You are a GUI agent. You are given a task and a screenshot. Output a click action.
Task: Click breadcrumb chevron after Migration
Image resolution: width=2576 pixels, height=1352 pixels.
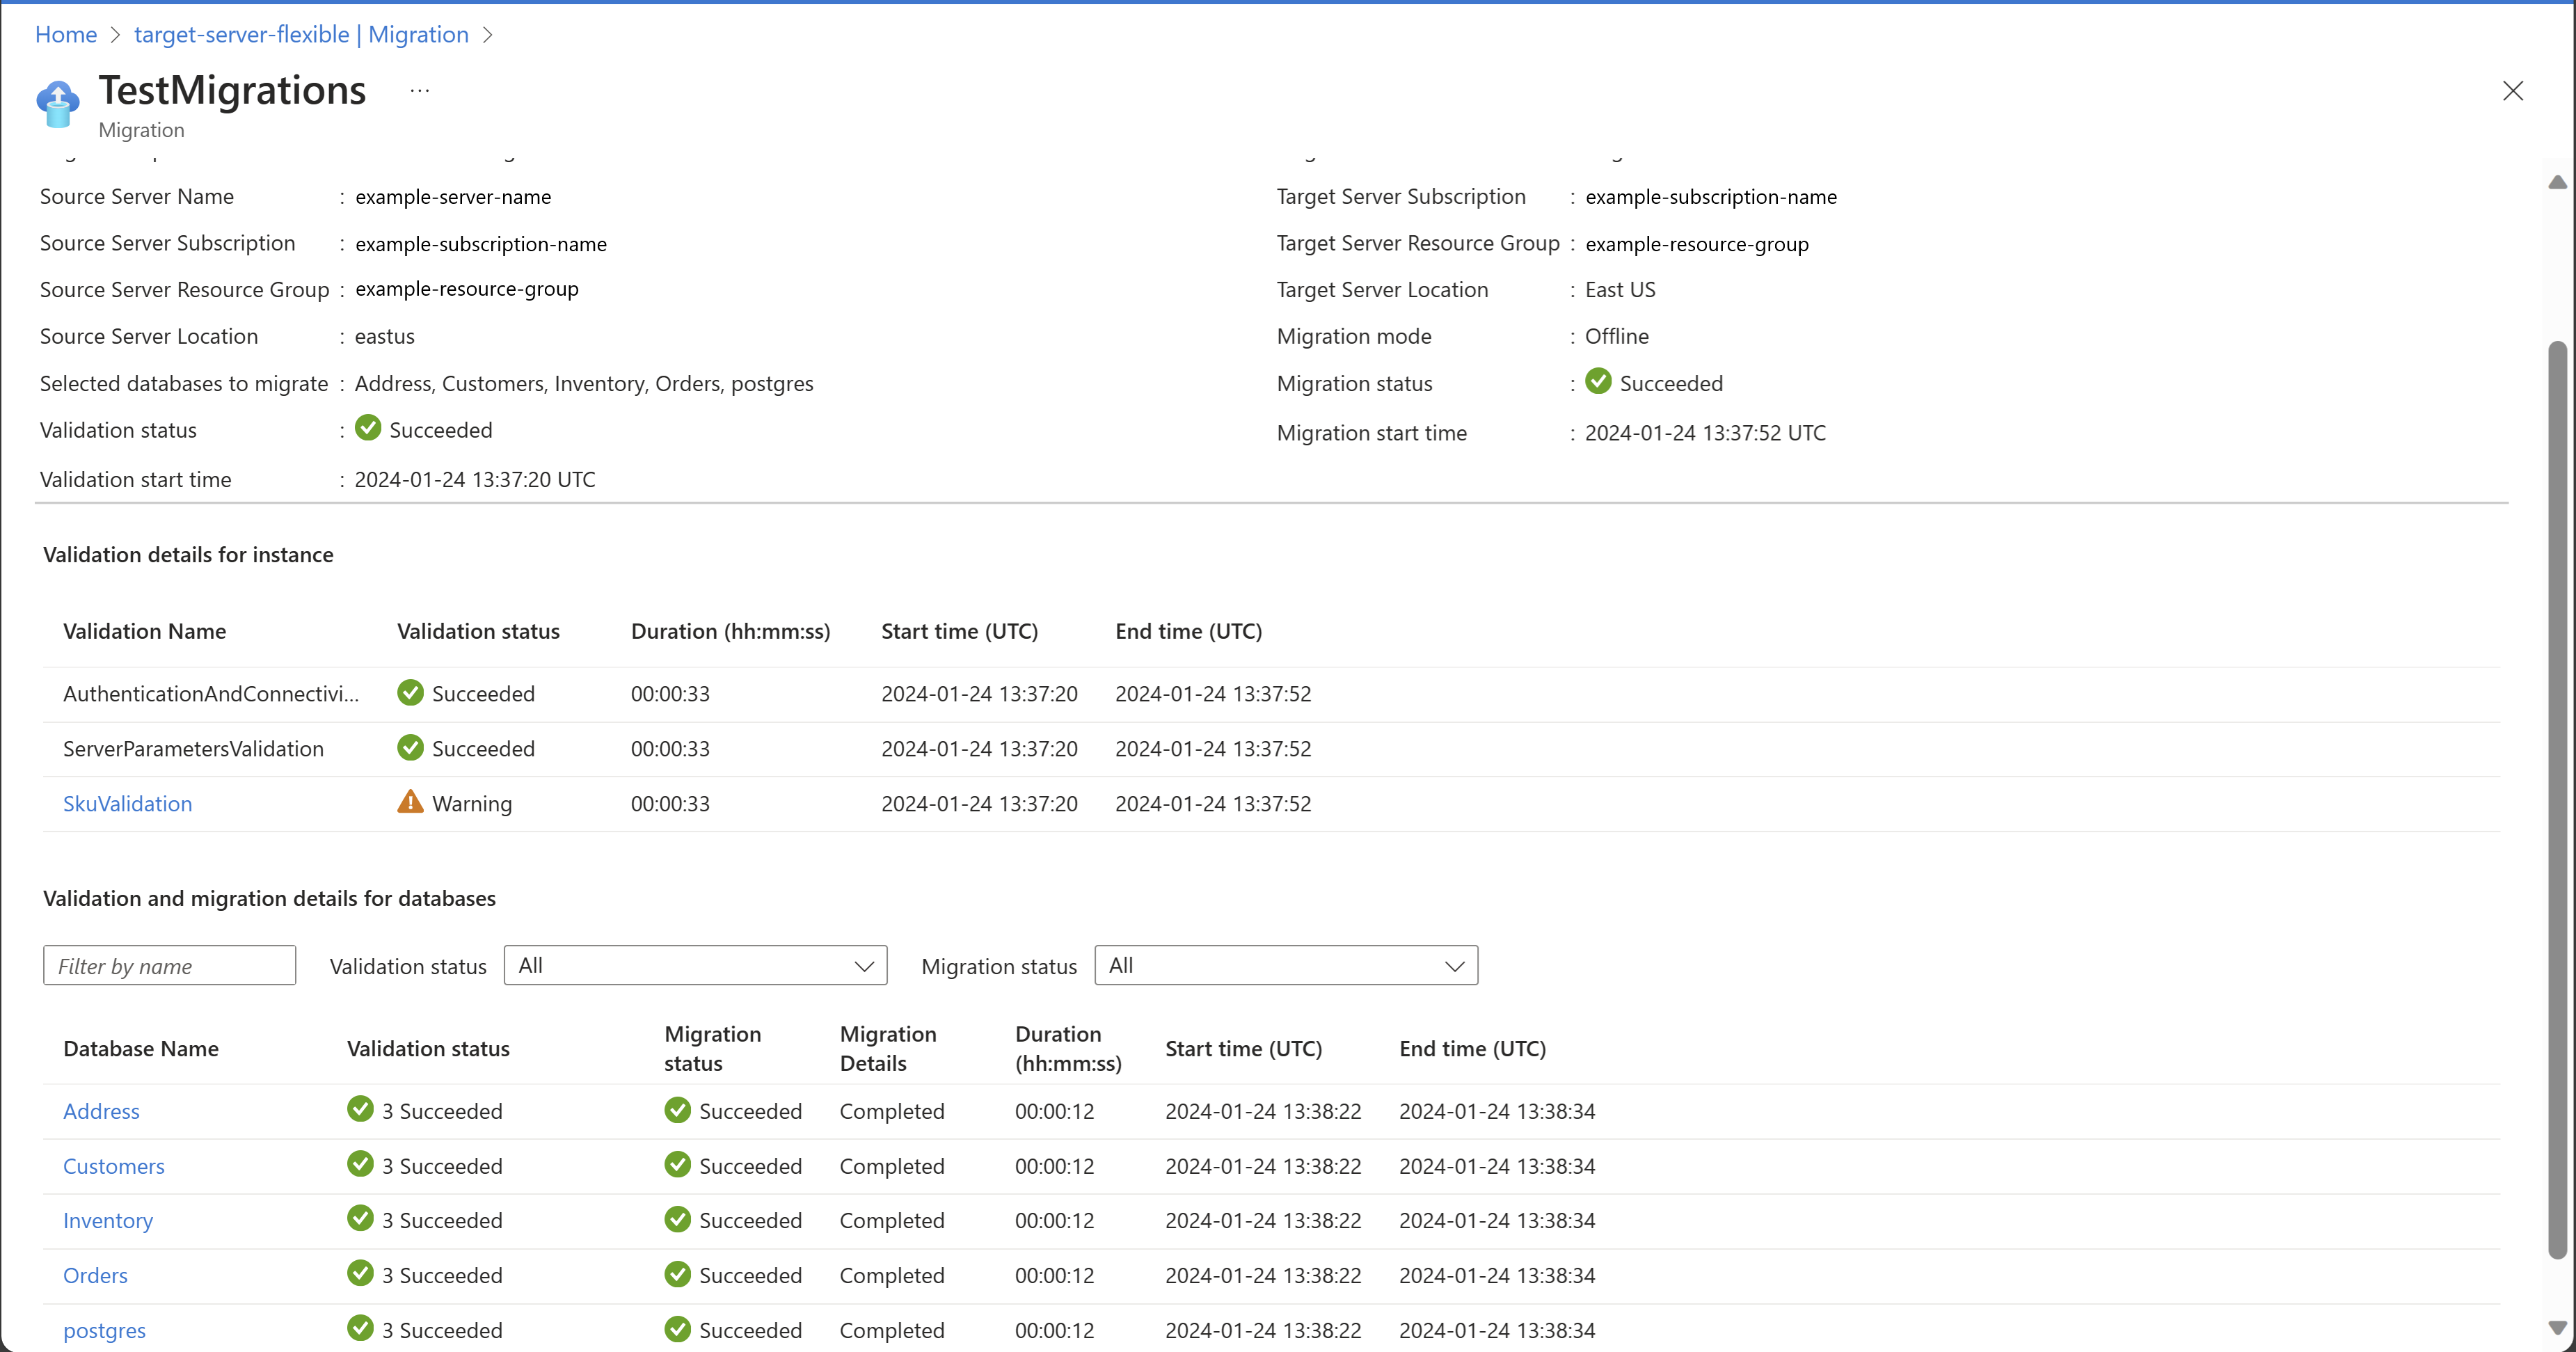point(488,35)
